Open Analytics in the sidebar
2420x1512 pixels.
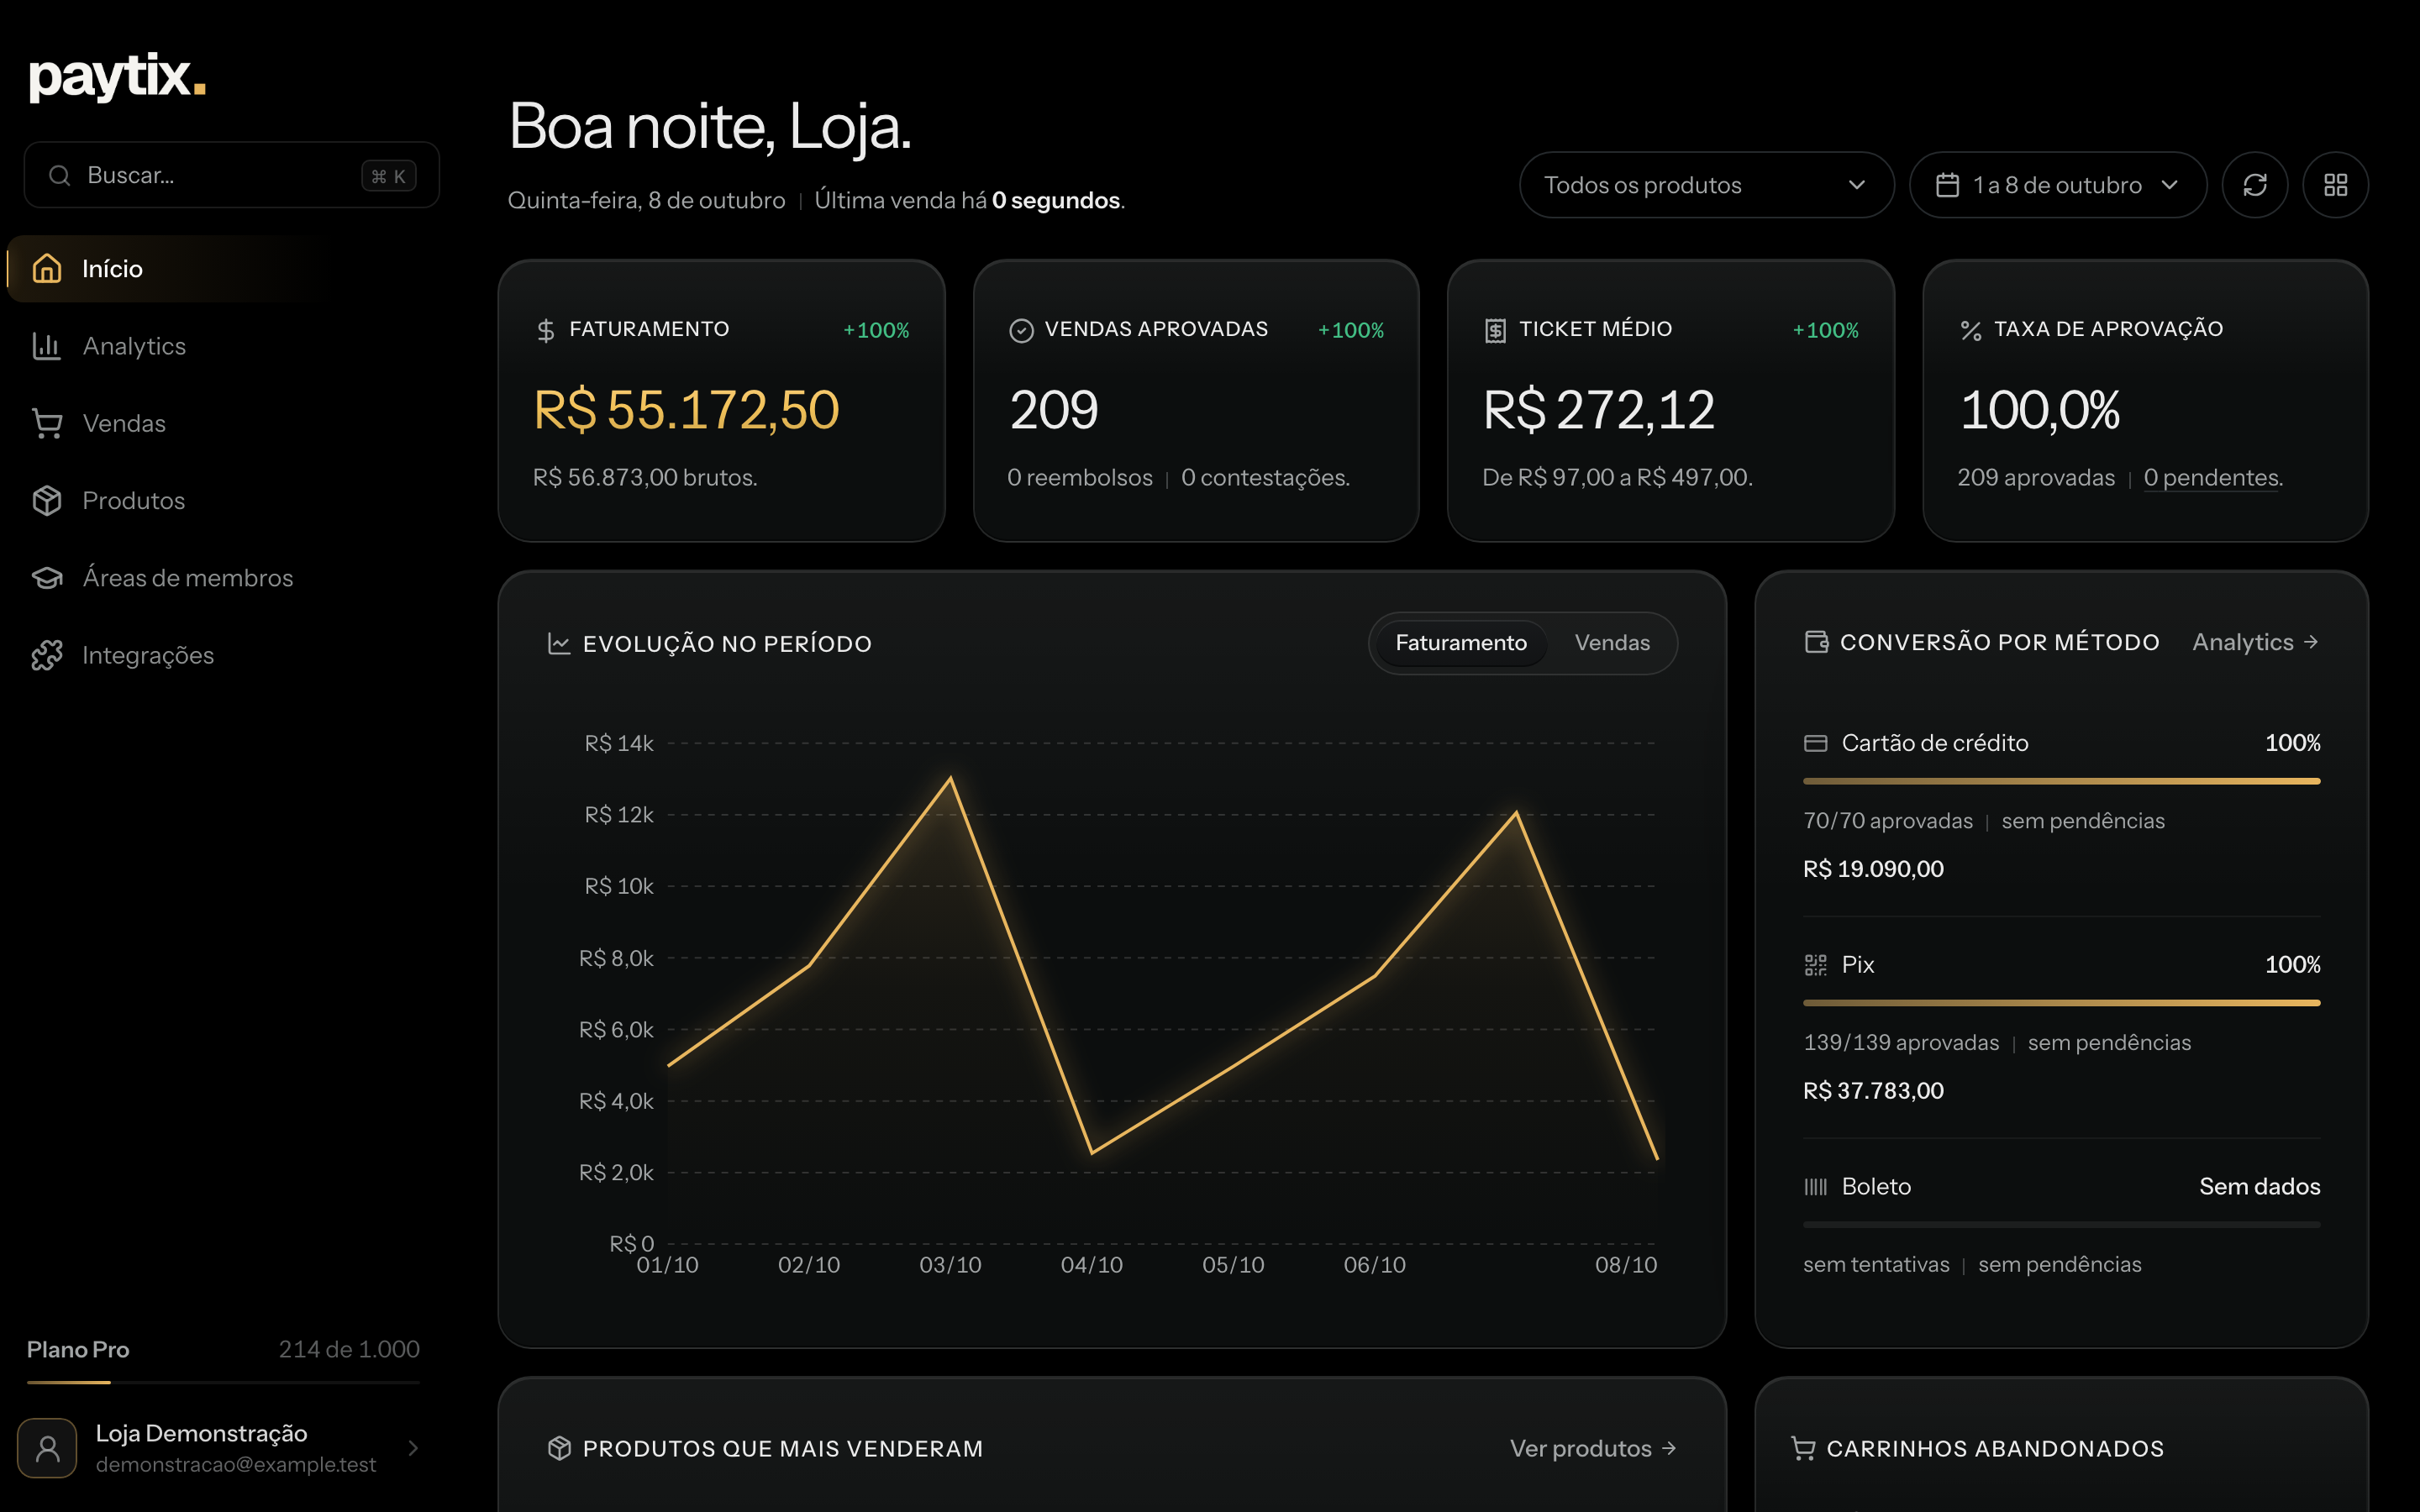tap(223, 346)
